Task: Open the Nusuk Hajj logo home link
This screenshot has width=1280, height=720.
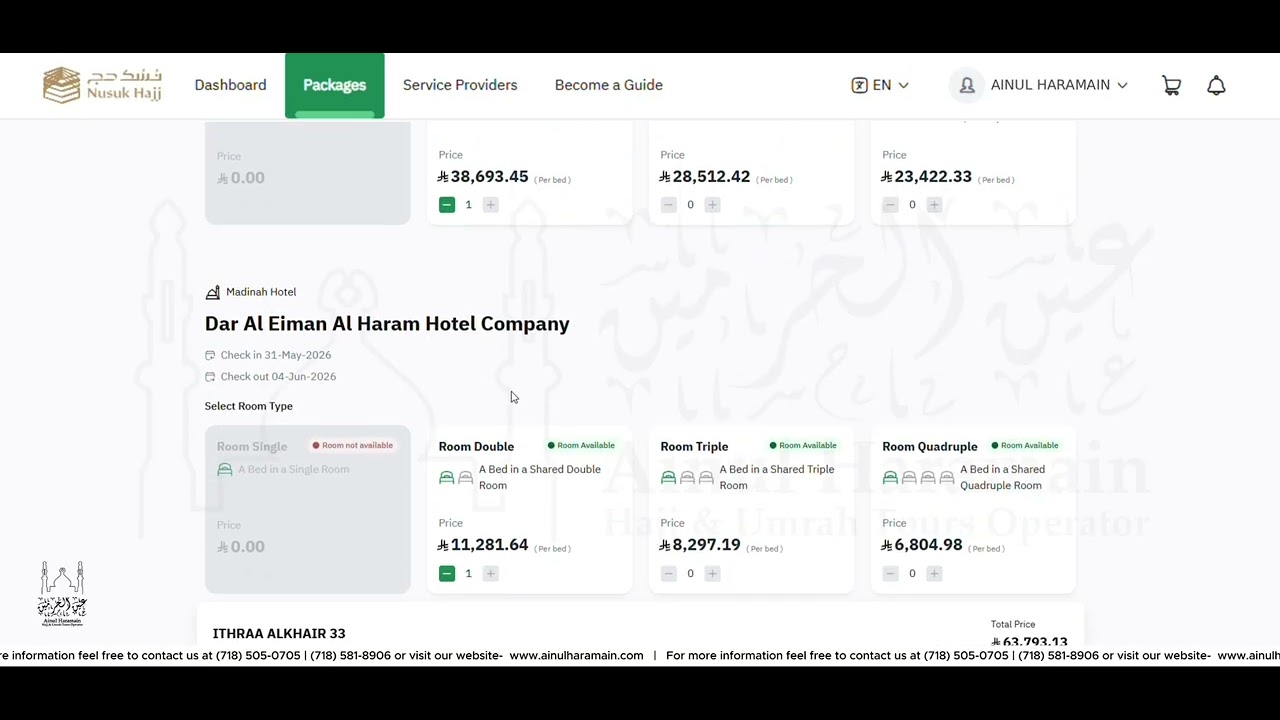Action: [102, 85]
